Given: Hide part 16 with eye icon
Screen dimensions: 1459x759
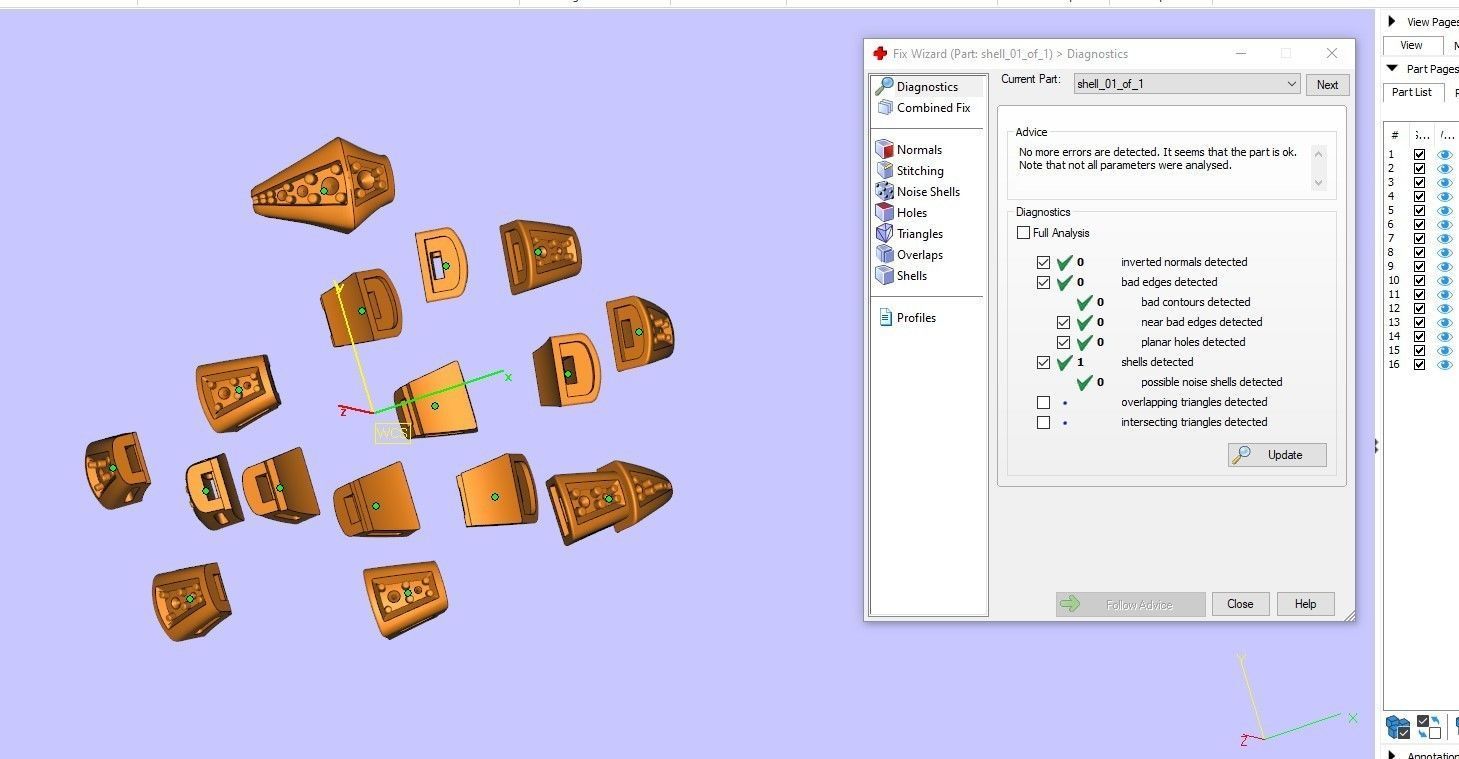Looking at the screenshot, I should pos(1444,365).
